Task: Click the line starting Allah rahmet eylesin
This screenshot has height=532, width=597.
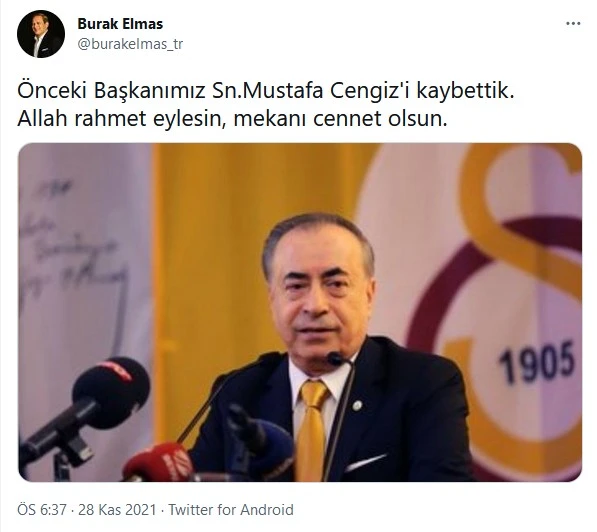Action: 232,118
